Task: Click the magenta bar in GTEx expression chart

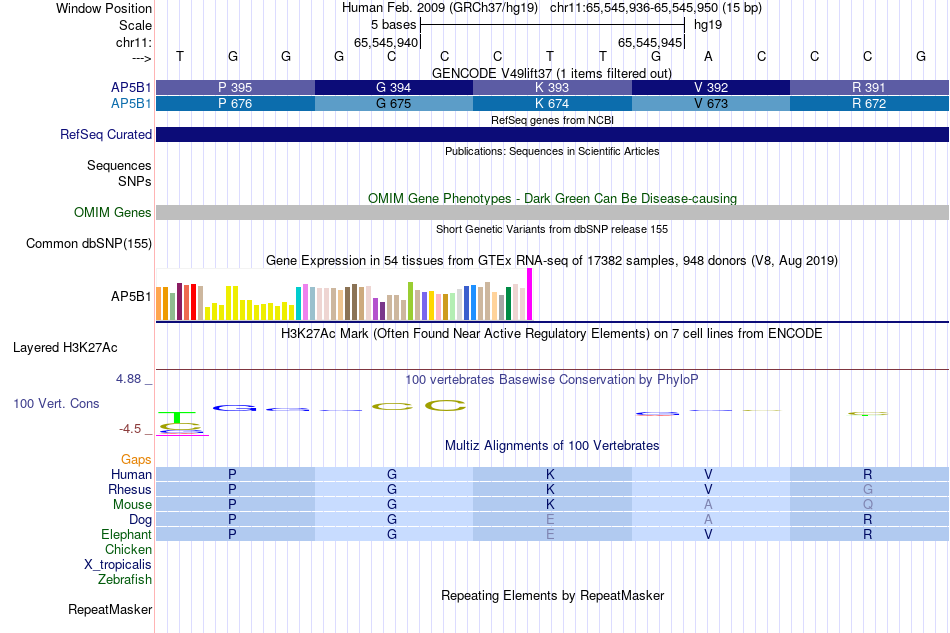Action: pos(530,294)
